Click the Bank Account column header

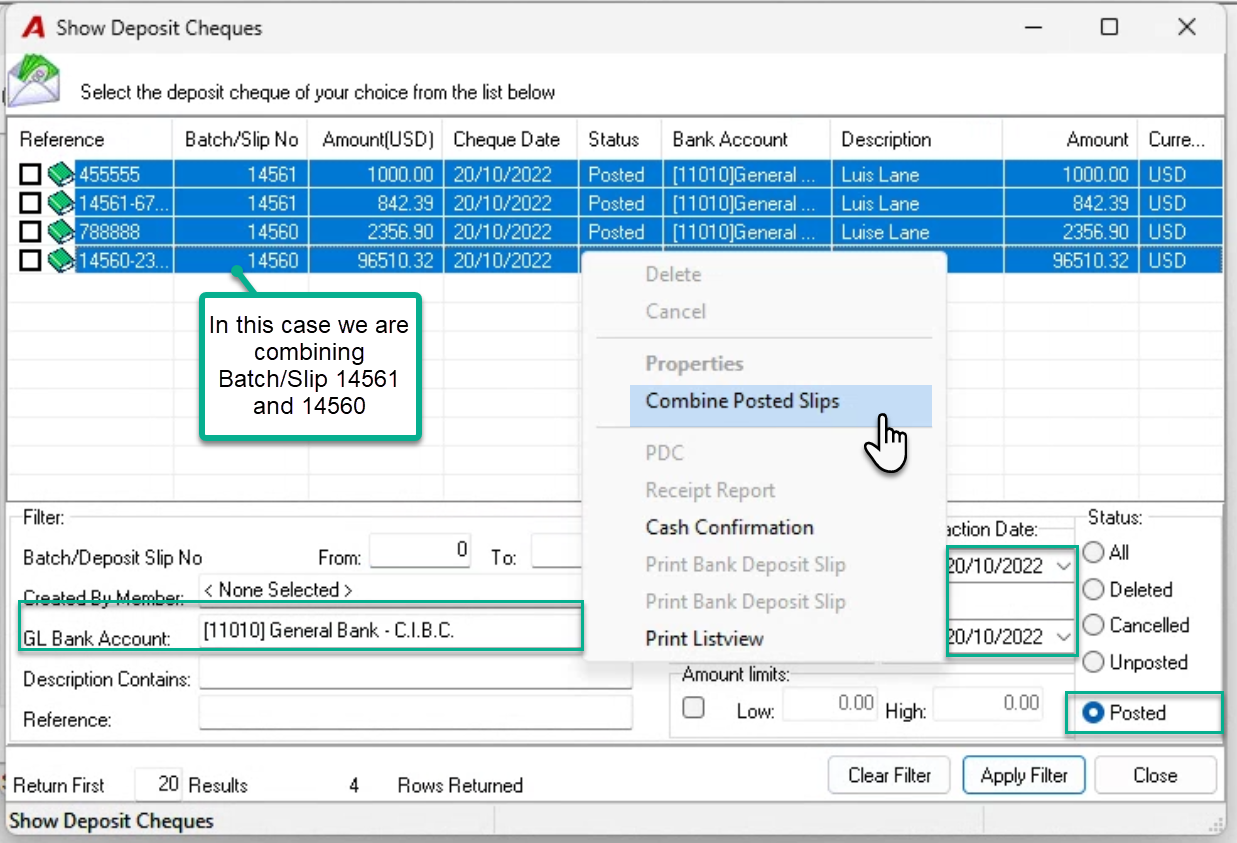746,140
